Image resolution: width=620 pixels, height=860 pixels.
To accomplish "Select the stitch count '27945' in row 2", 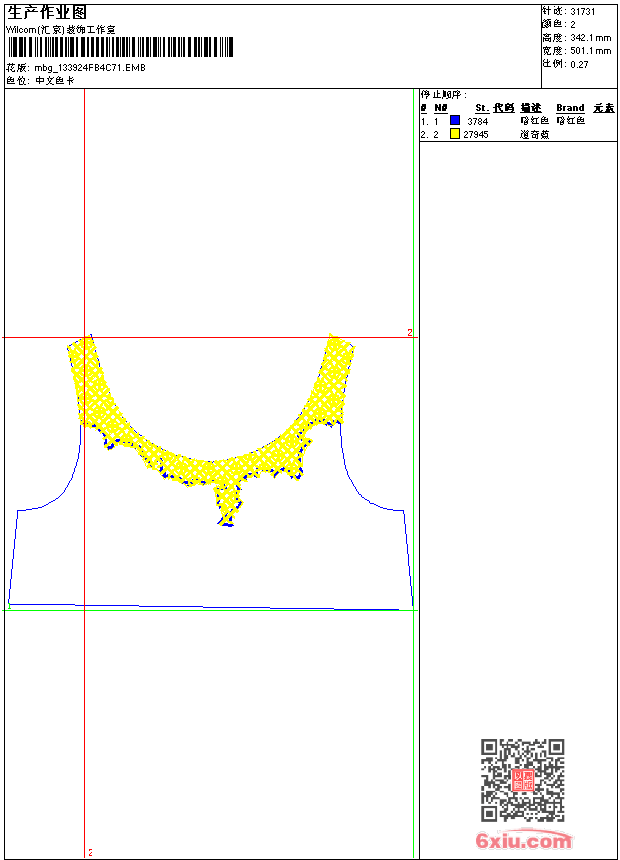I will (476, 134).
